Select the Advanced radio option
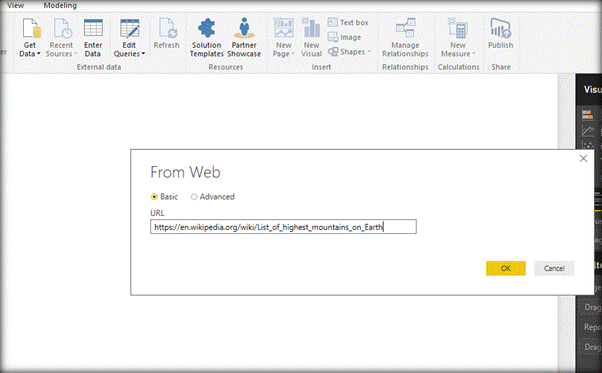The image size is (602, 373). [x=194, y=197]
